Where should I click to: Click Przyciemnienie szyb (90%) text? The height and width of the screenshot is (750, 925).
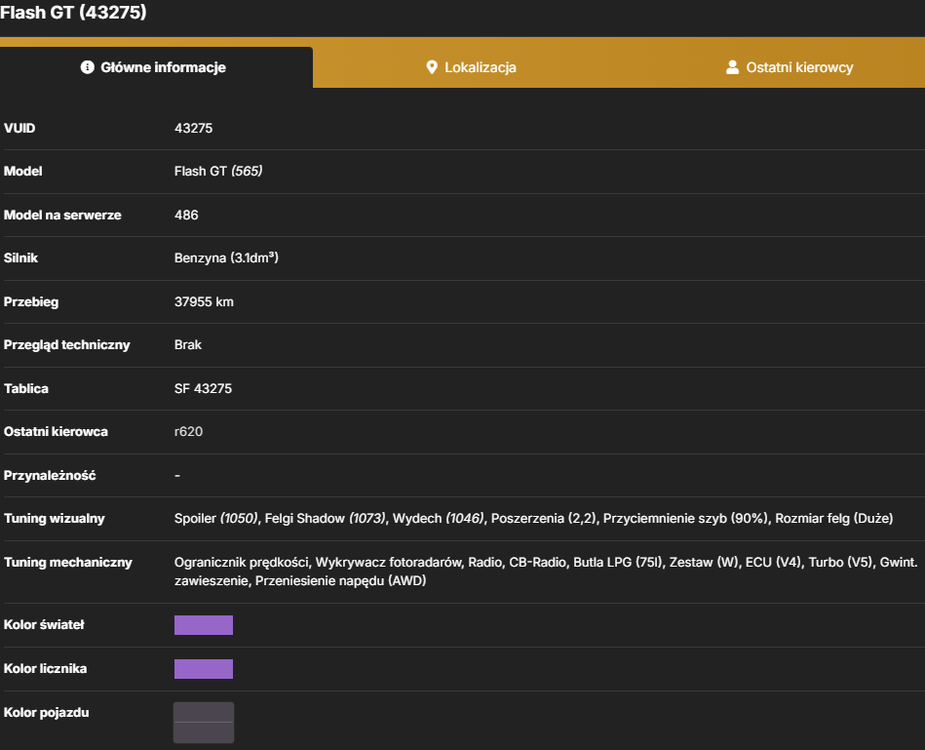(685, 518)
